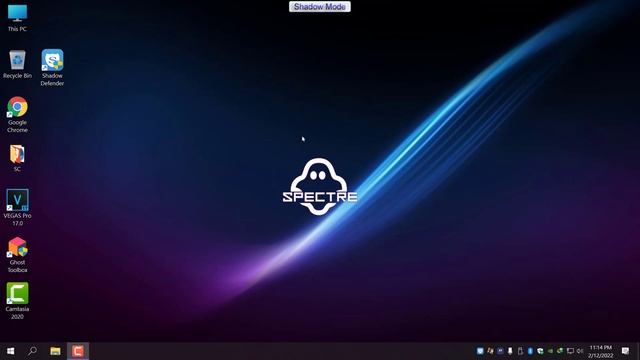This screenshot has height=360, width=640.
Task: Open taskbar search magnifier
Action: coord(32,351)
